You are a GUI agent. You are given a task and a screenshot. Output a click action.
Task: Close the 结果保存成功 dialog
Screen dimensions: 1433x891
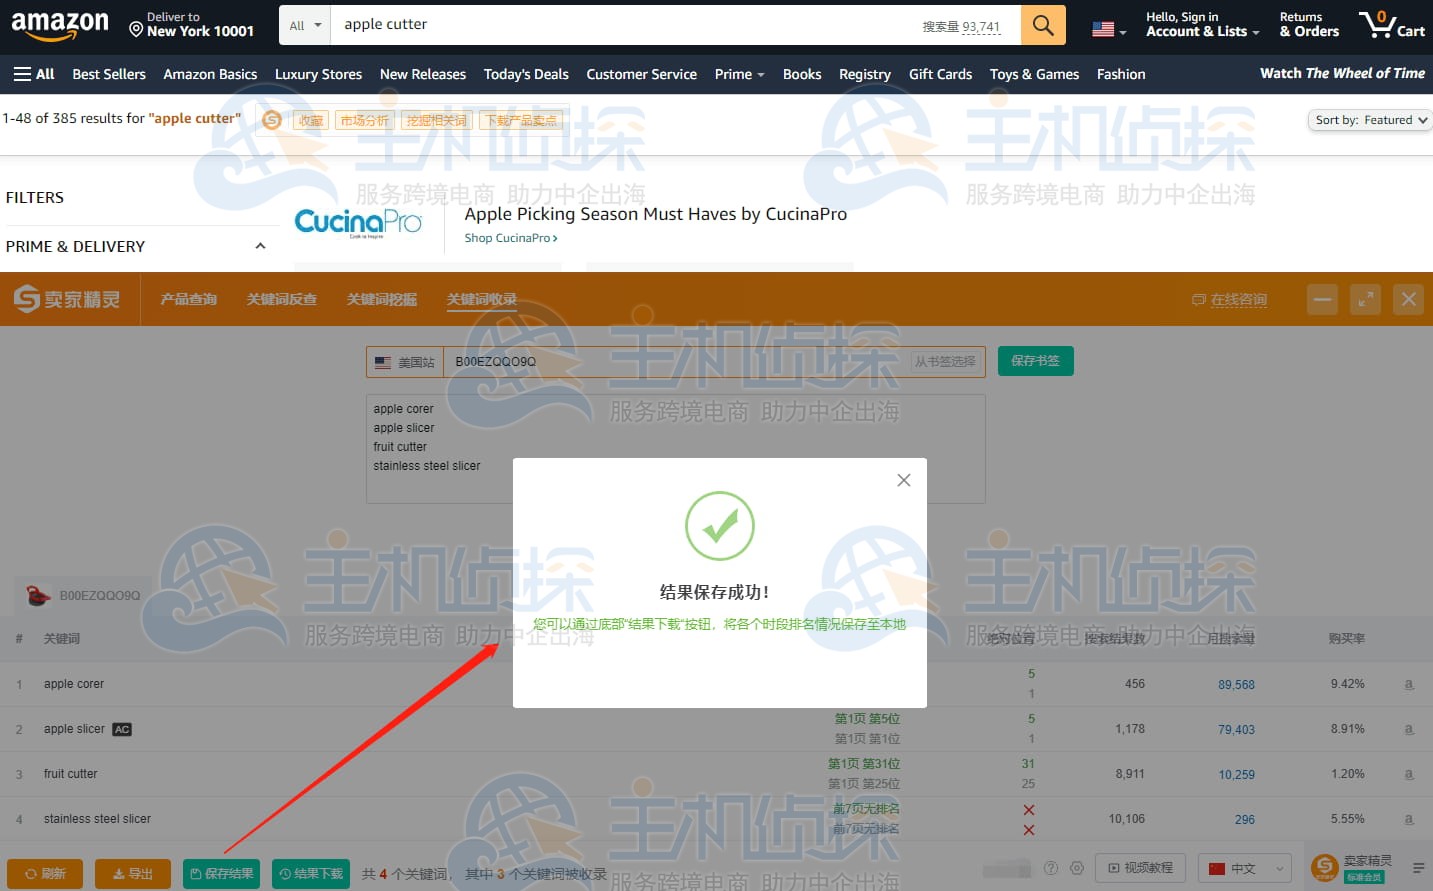[x=904, y=480]
